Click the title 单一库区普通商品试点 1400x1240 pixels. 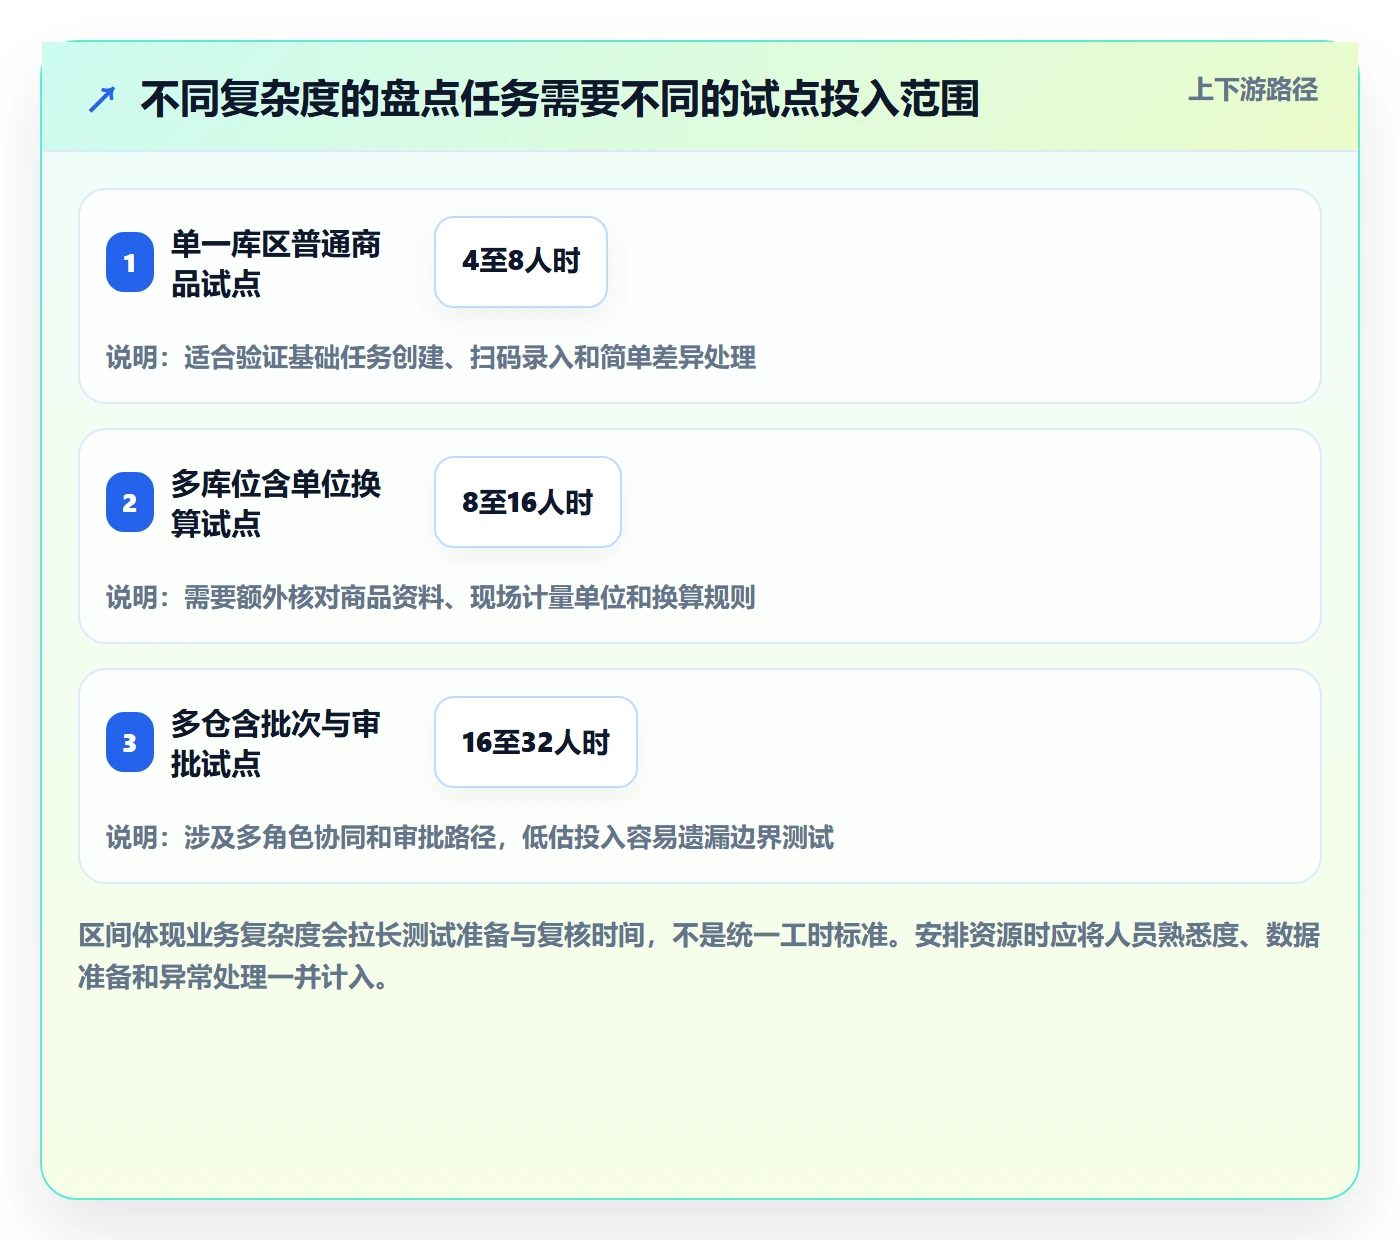276,264
